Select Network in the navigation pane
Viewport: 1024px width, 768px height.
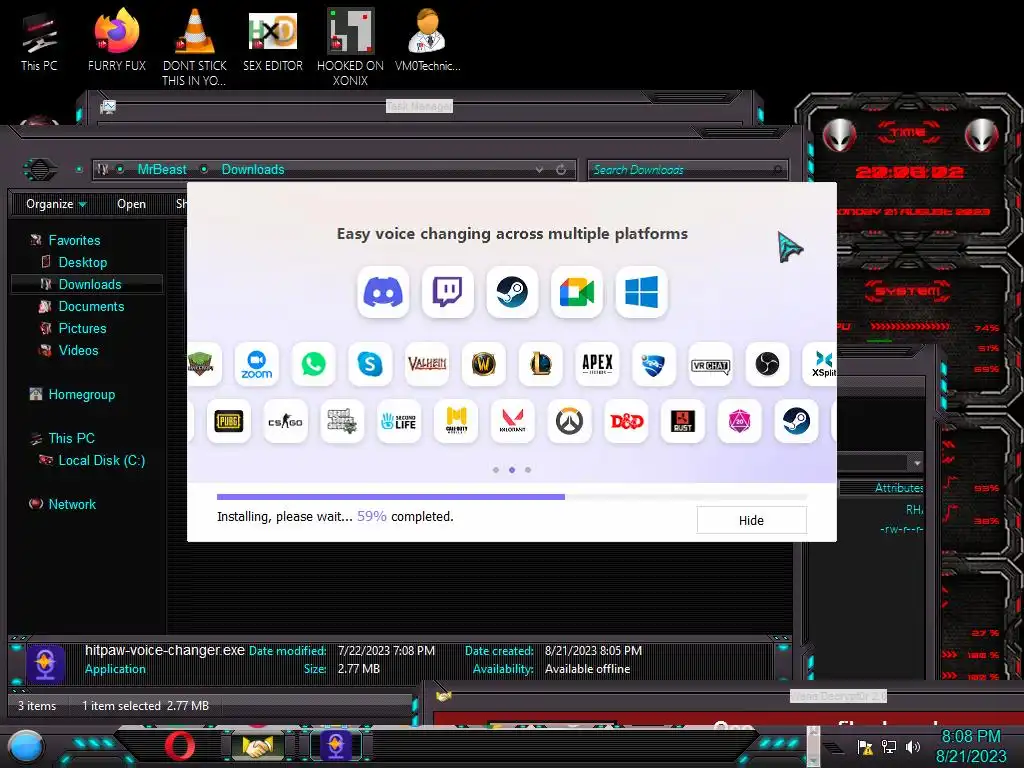(72, 504)
